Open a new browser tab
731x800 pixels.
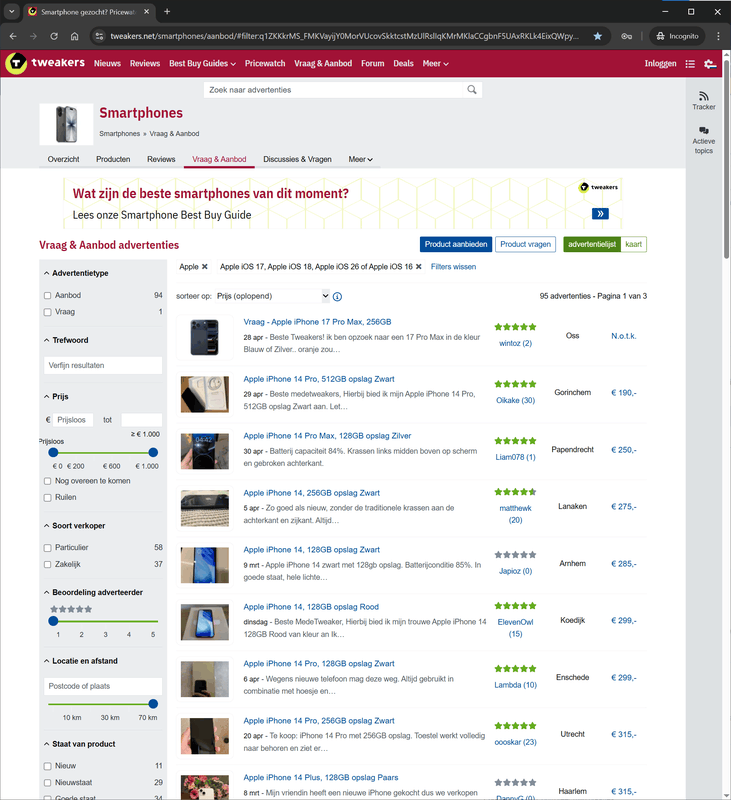click(167, 11)
